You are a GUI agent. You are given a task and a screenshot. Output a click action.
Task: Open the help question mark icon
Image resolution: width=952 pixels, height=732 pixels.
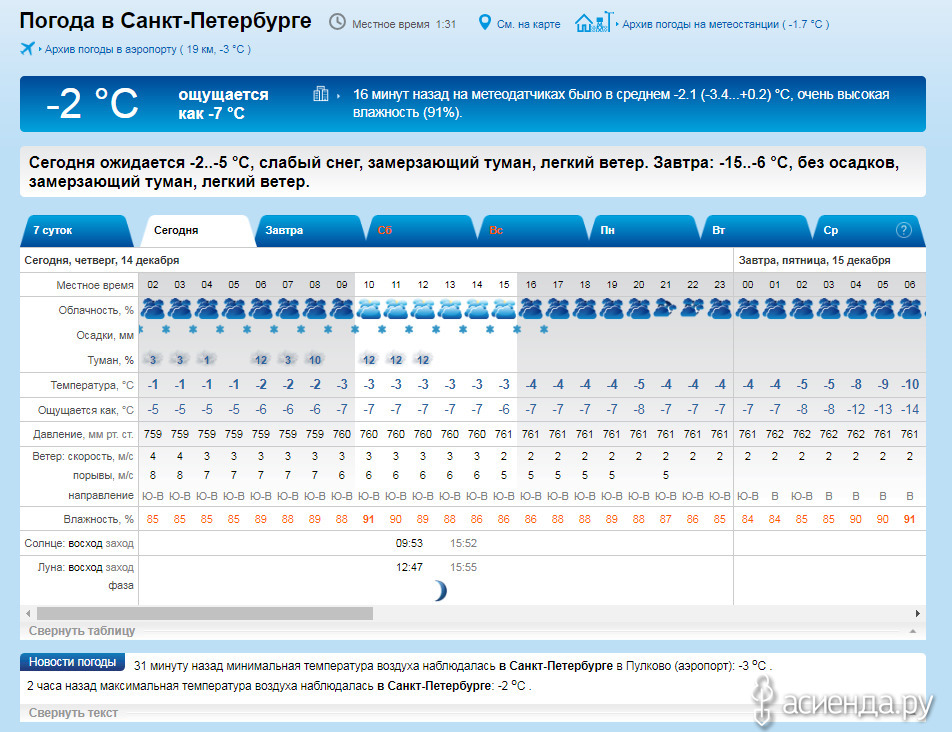[903, 230]
